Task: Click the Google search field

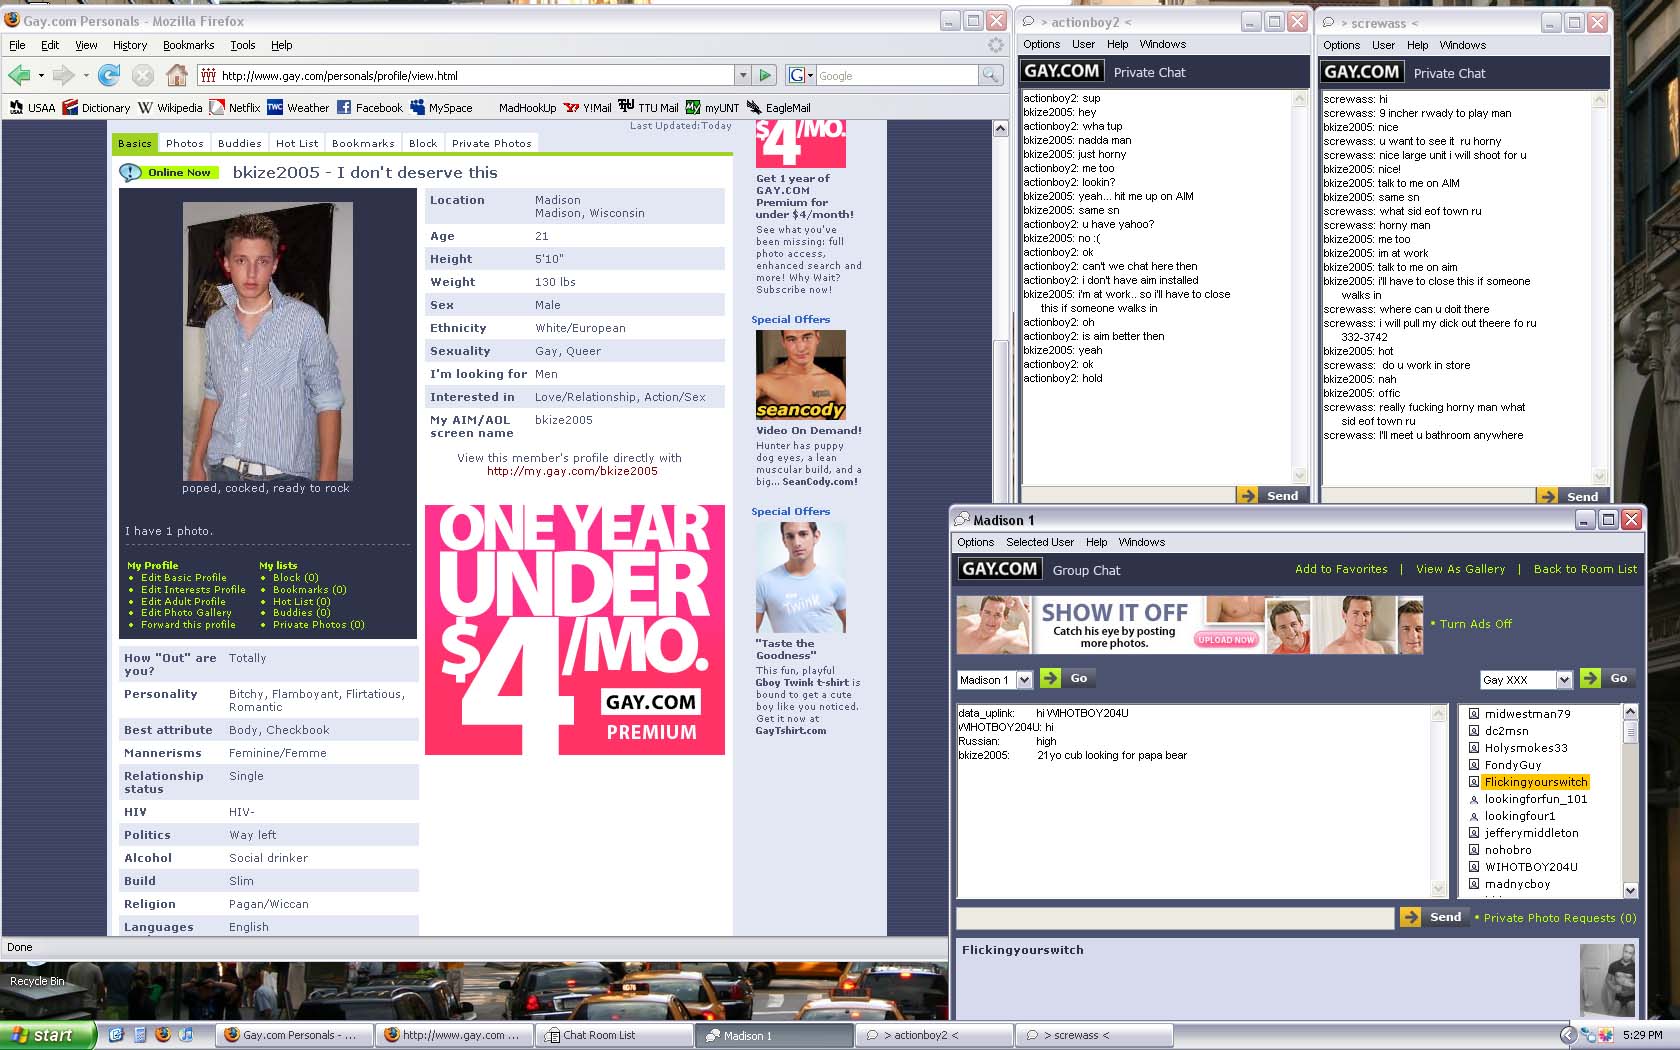Action: [x=897, y=75]
